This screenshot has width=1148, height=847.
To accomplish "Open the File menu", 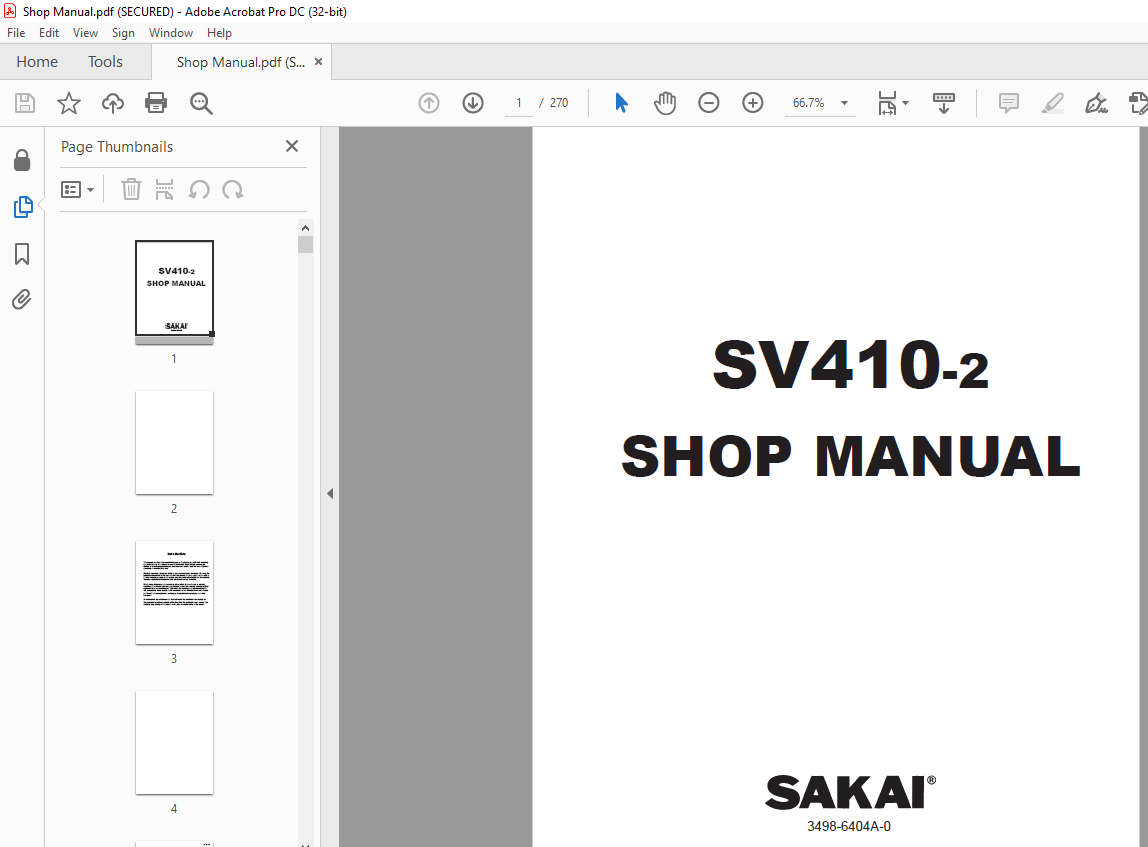I will click(x=16, y=33).
